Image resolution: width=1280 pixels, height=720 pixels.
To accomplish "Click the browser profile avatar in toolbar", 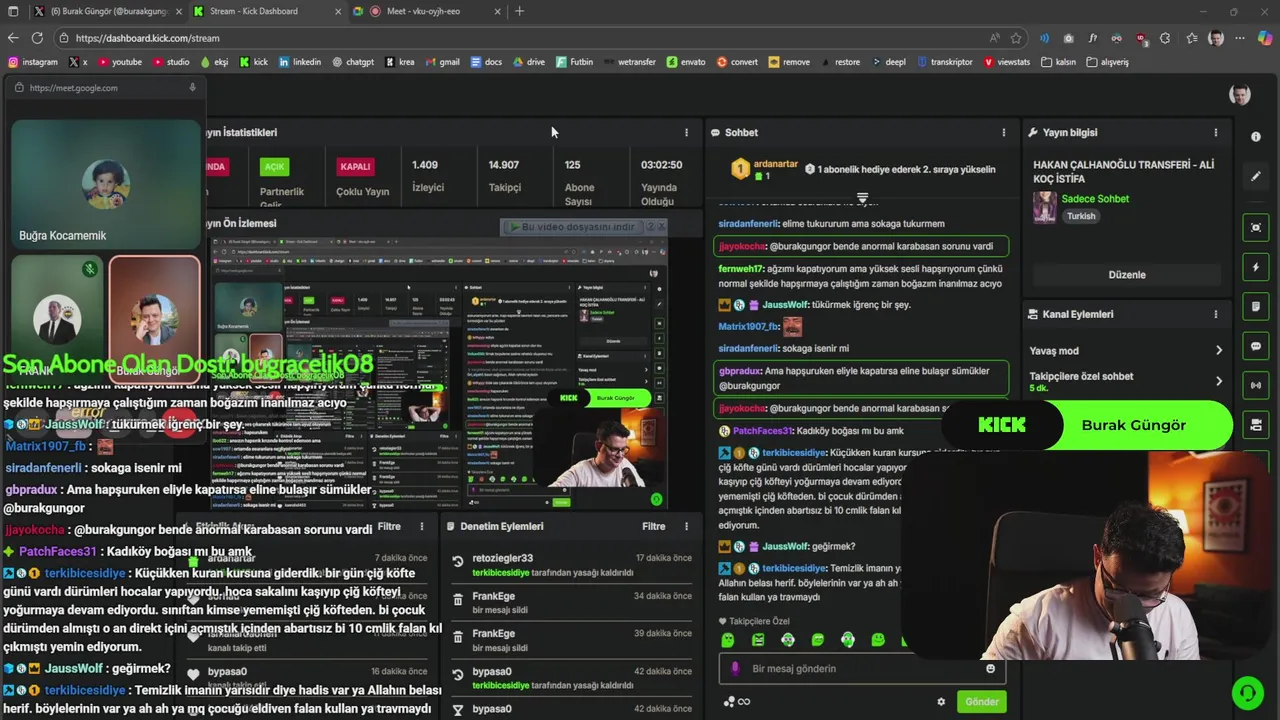I will click(x=1216, y=38).
